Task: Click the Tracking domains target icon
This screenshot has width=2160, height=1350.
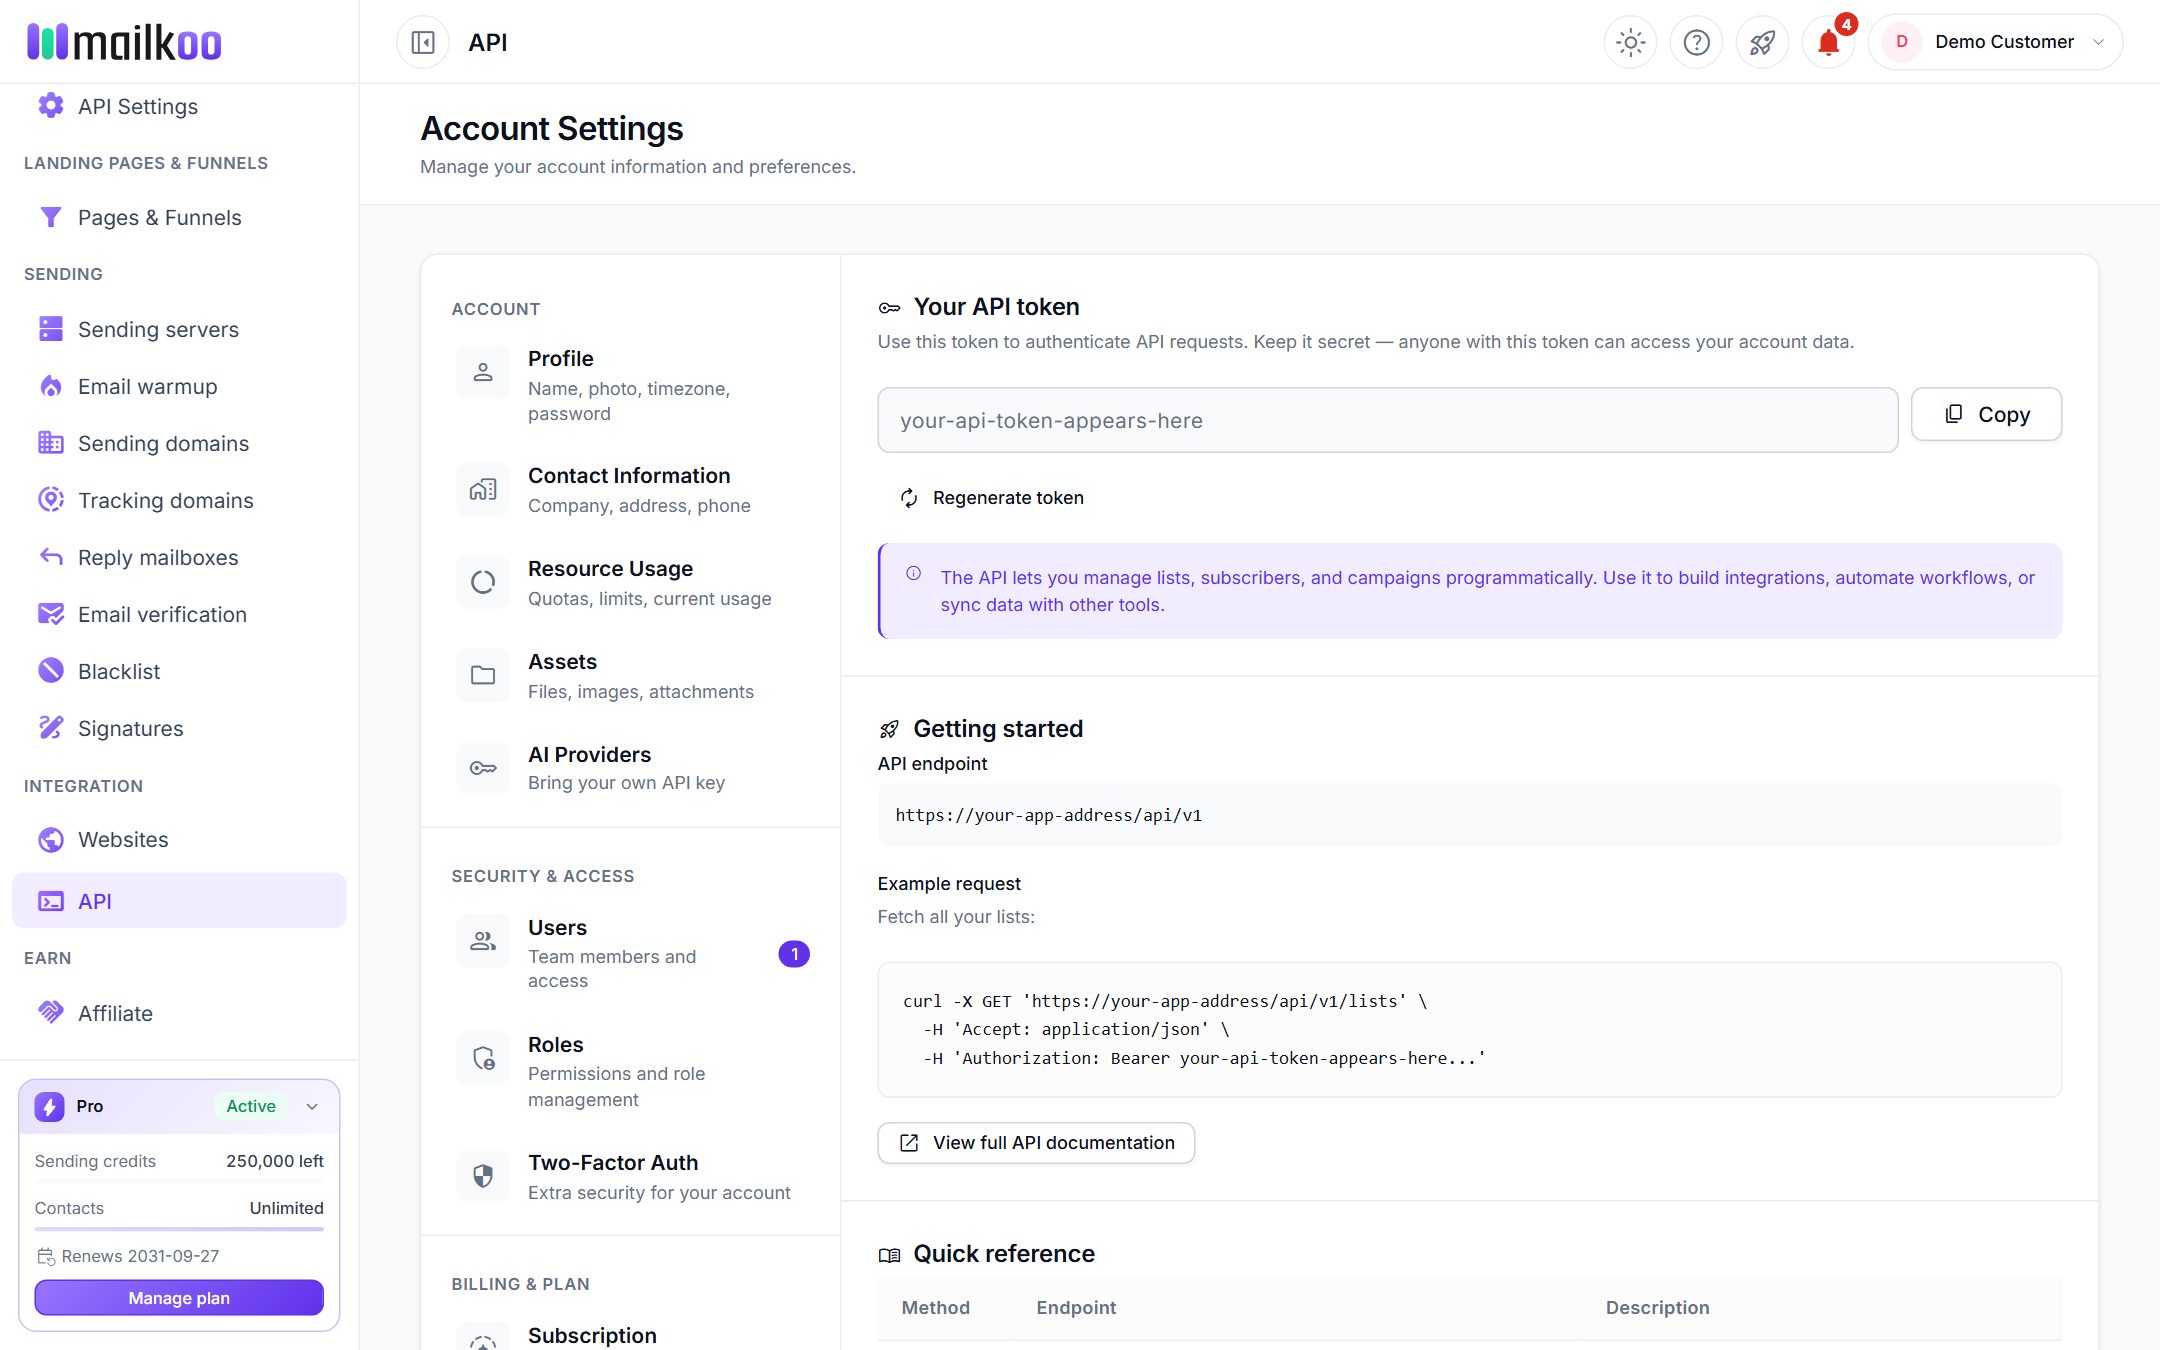Action: pos(51,500)
